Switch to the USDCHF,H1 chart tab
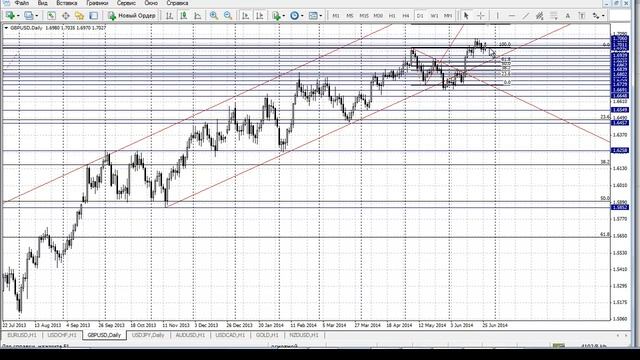This screenshot has height=360, width=640. (62, 335)
